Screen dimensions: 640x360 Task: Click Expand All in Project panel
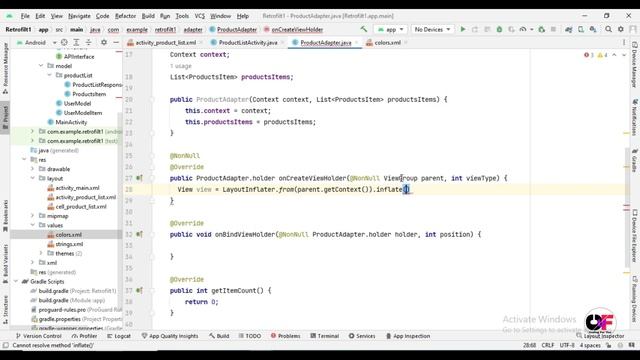(76, 42)
